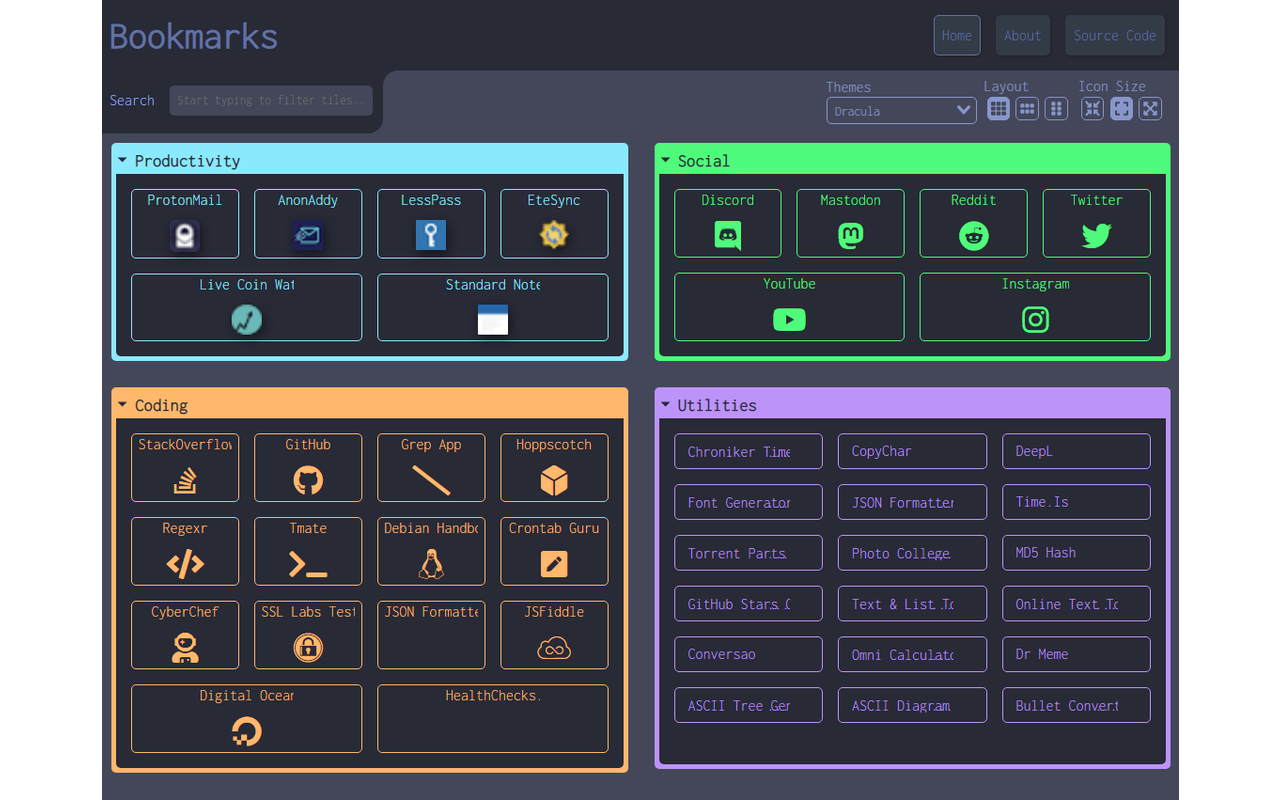
Task: Open the Omni Calculator tile
Action: [912, 654]
